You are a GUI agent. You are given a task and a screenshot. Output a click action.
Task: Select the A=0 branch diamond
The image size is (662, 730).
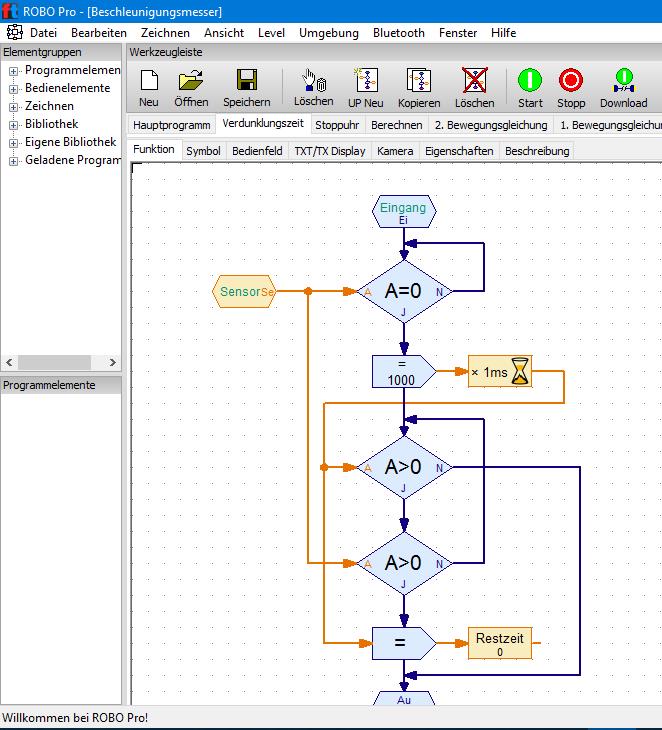[x=404, y=291]
